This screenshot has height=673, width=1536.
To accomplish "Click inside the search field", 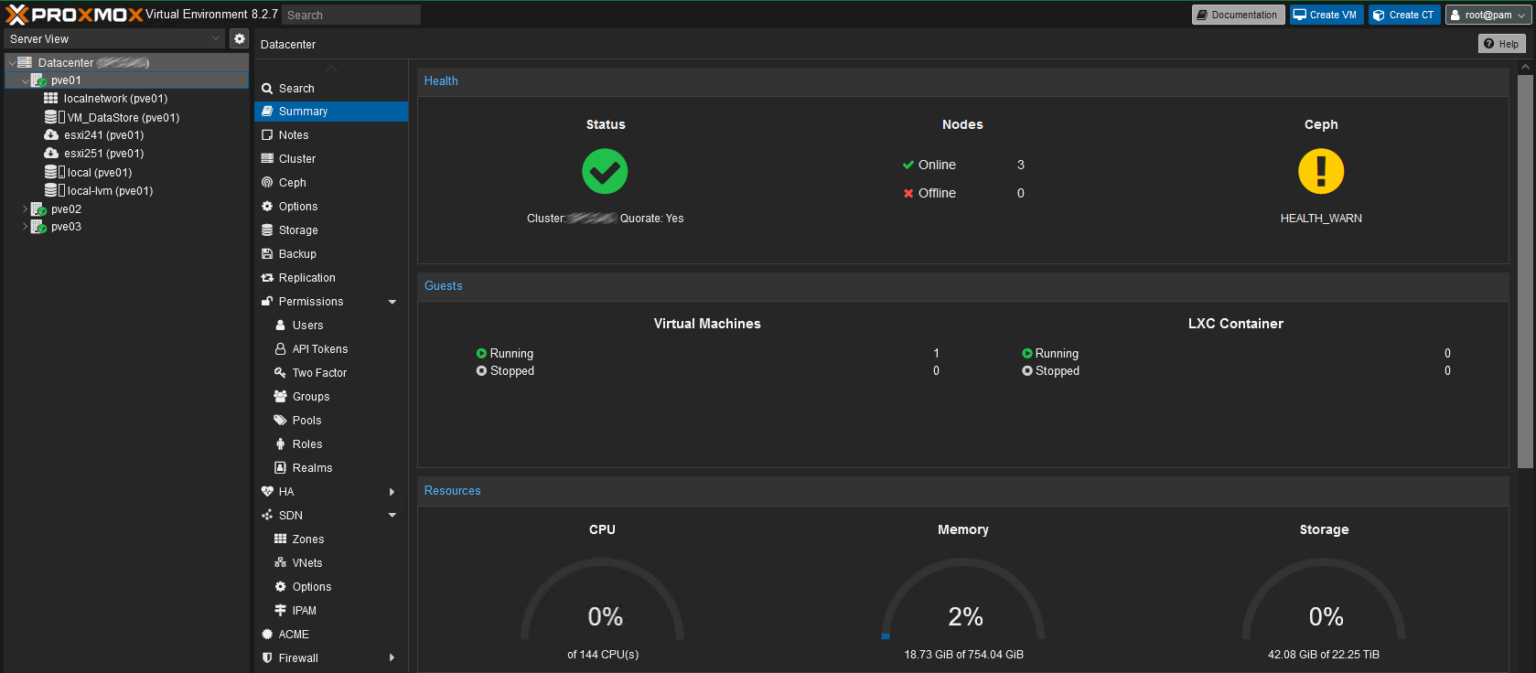I will tap(350, 14).
